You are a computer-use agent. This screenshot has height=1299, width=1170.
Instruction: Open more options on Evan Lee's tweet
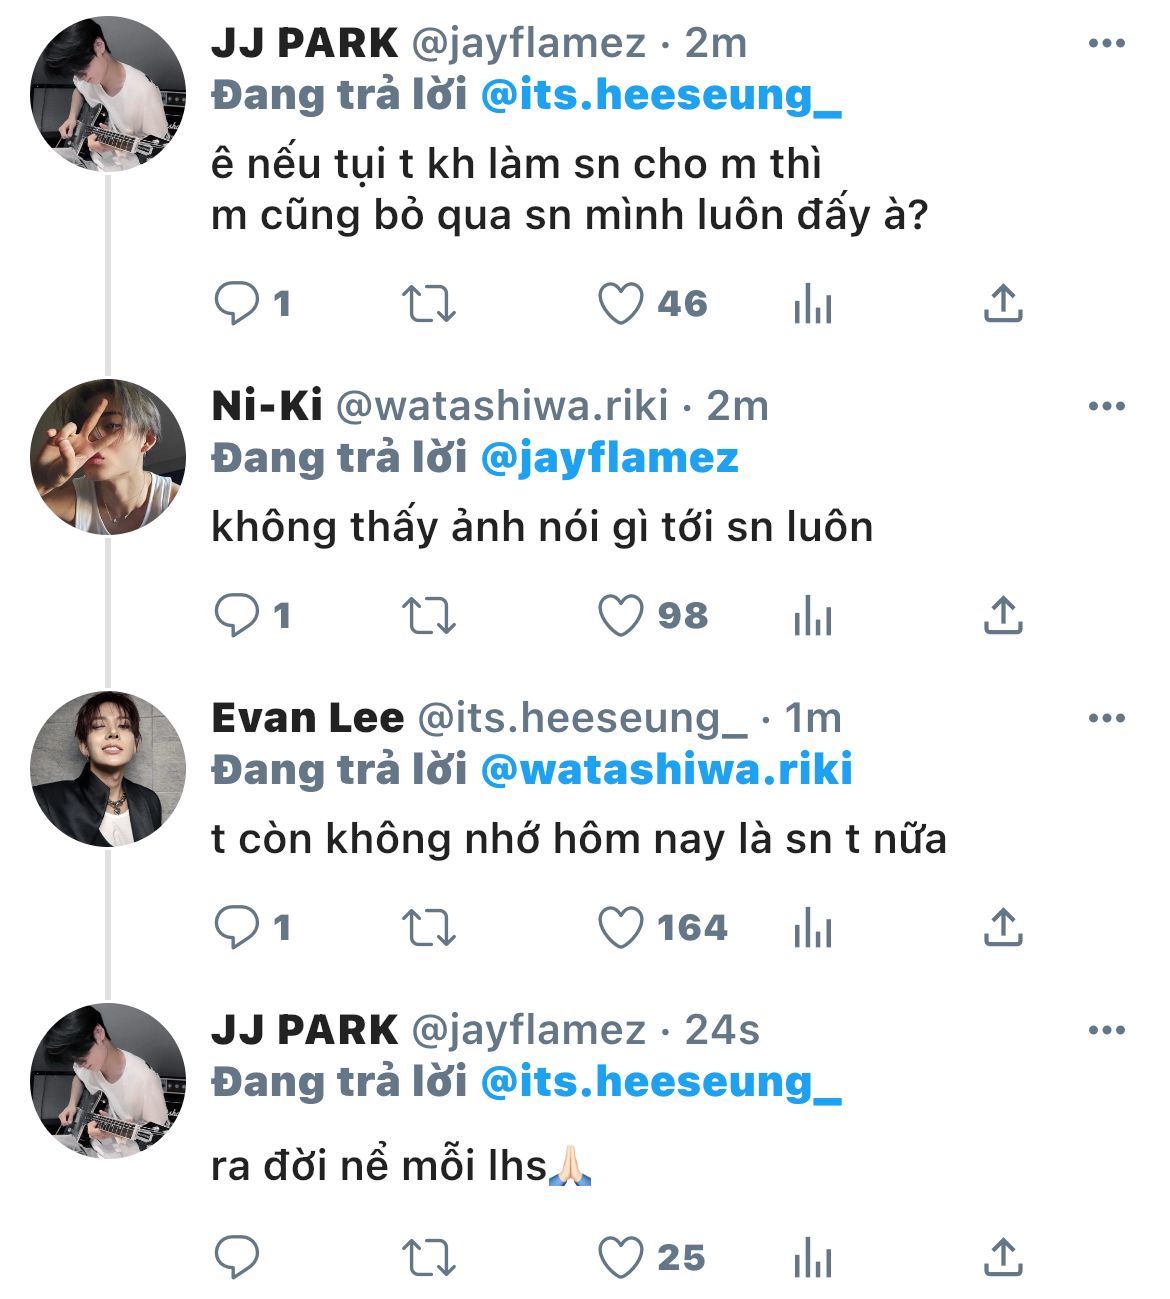[x=1106, y=718]
